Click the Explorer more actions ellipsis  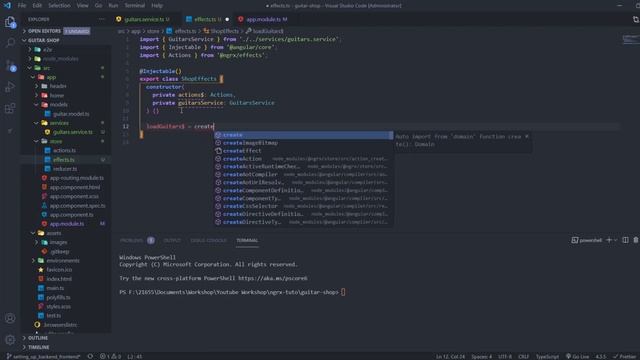tap(102, 19)
